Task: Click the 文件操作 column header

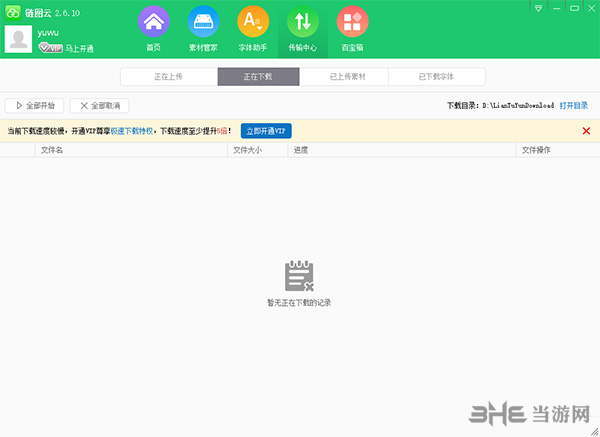Action: [x=558, y=150]
